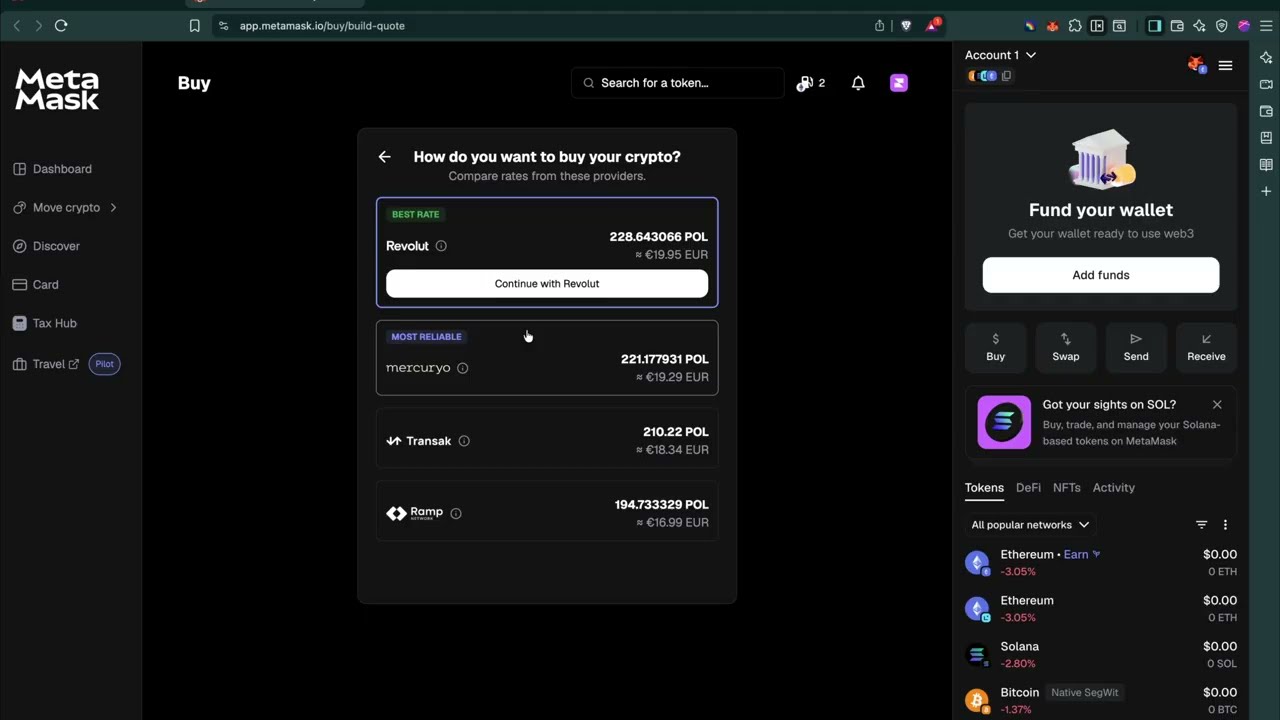The image size is (1280, 720).
Task: Open Dashboard in the sidebar
Action: 62,169
